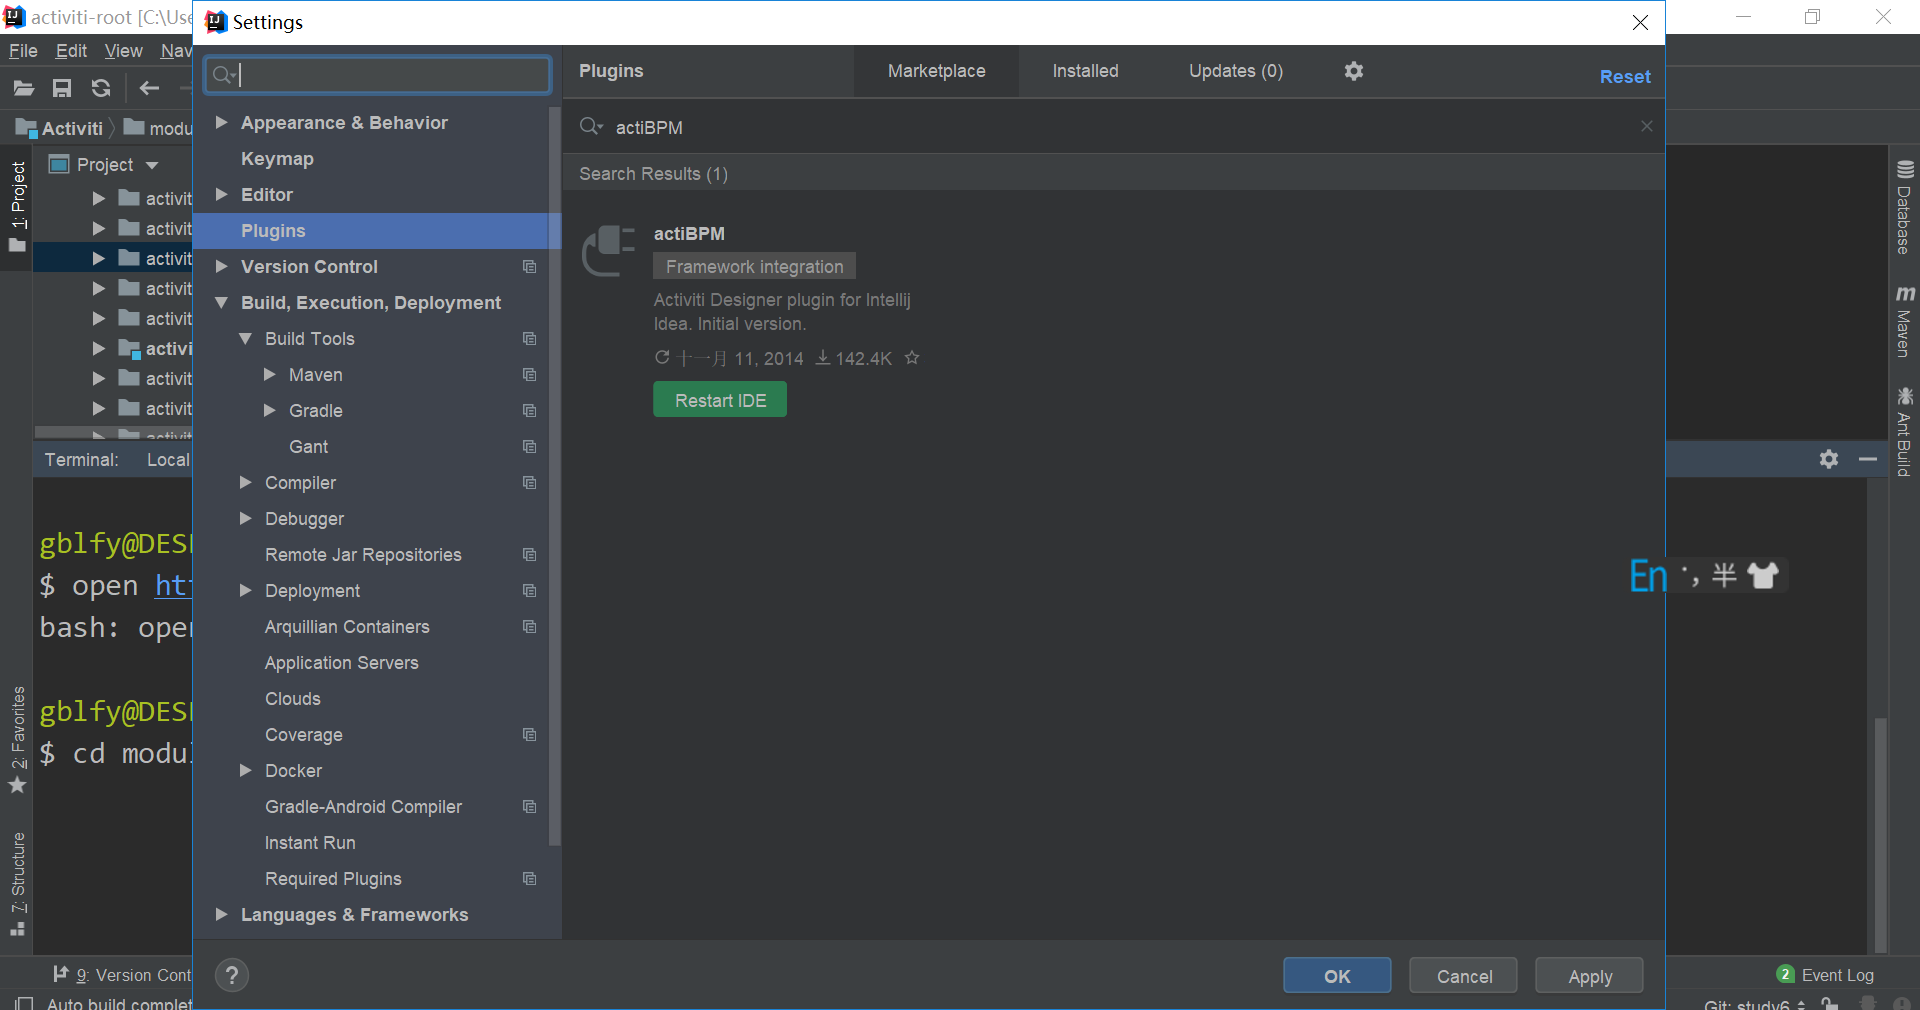Expand the Deployment settings node
This screenshot has height=1010, width=1920.
click(246, 590)
